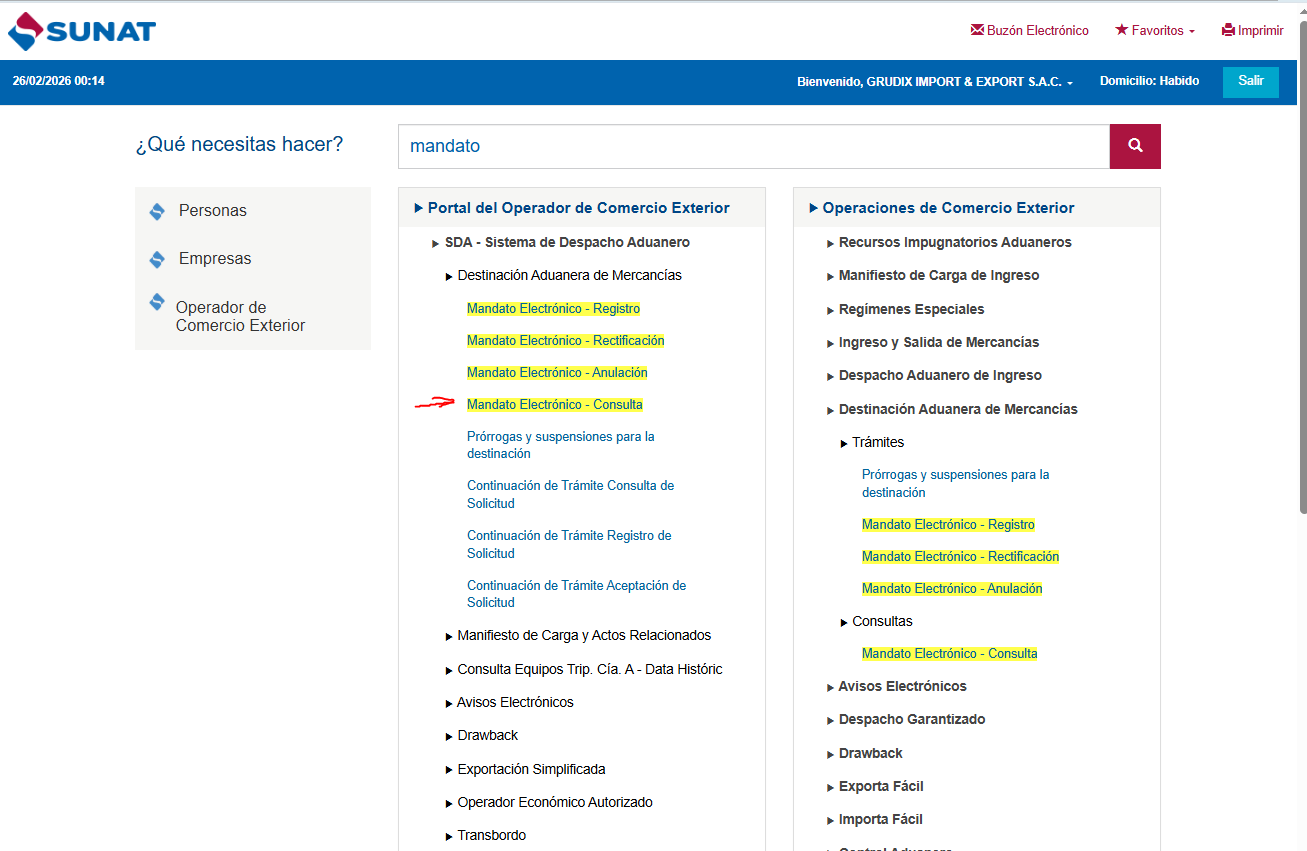1307x851 pixels.
Task: Open Mandato Electrónico - Anulación in Portal del Operador
Action: 557,373
